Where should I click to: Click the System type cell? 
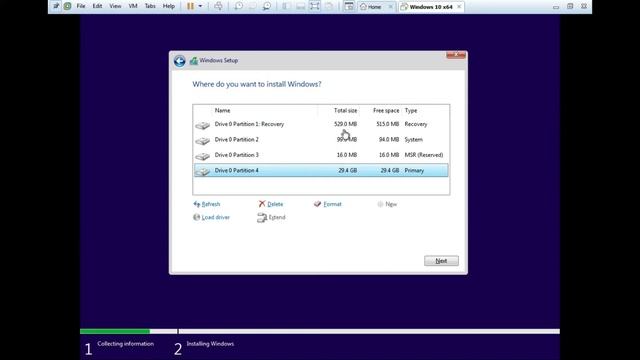coord(413,140)
